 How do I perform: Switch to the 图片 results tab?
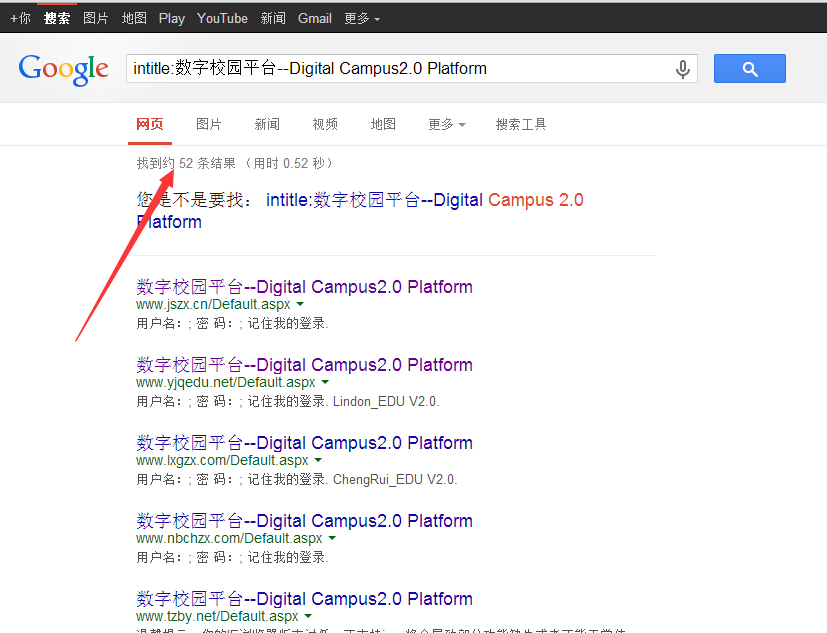(x=208, y=124)
